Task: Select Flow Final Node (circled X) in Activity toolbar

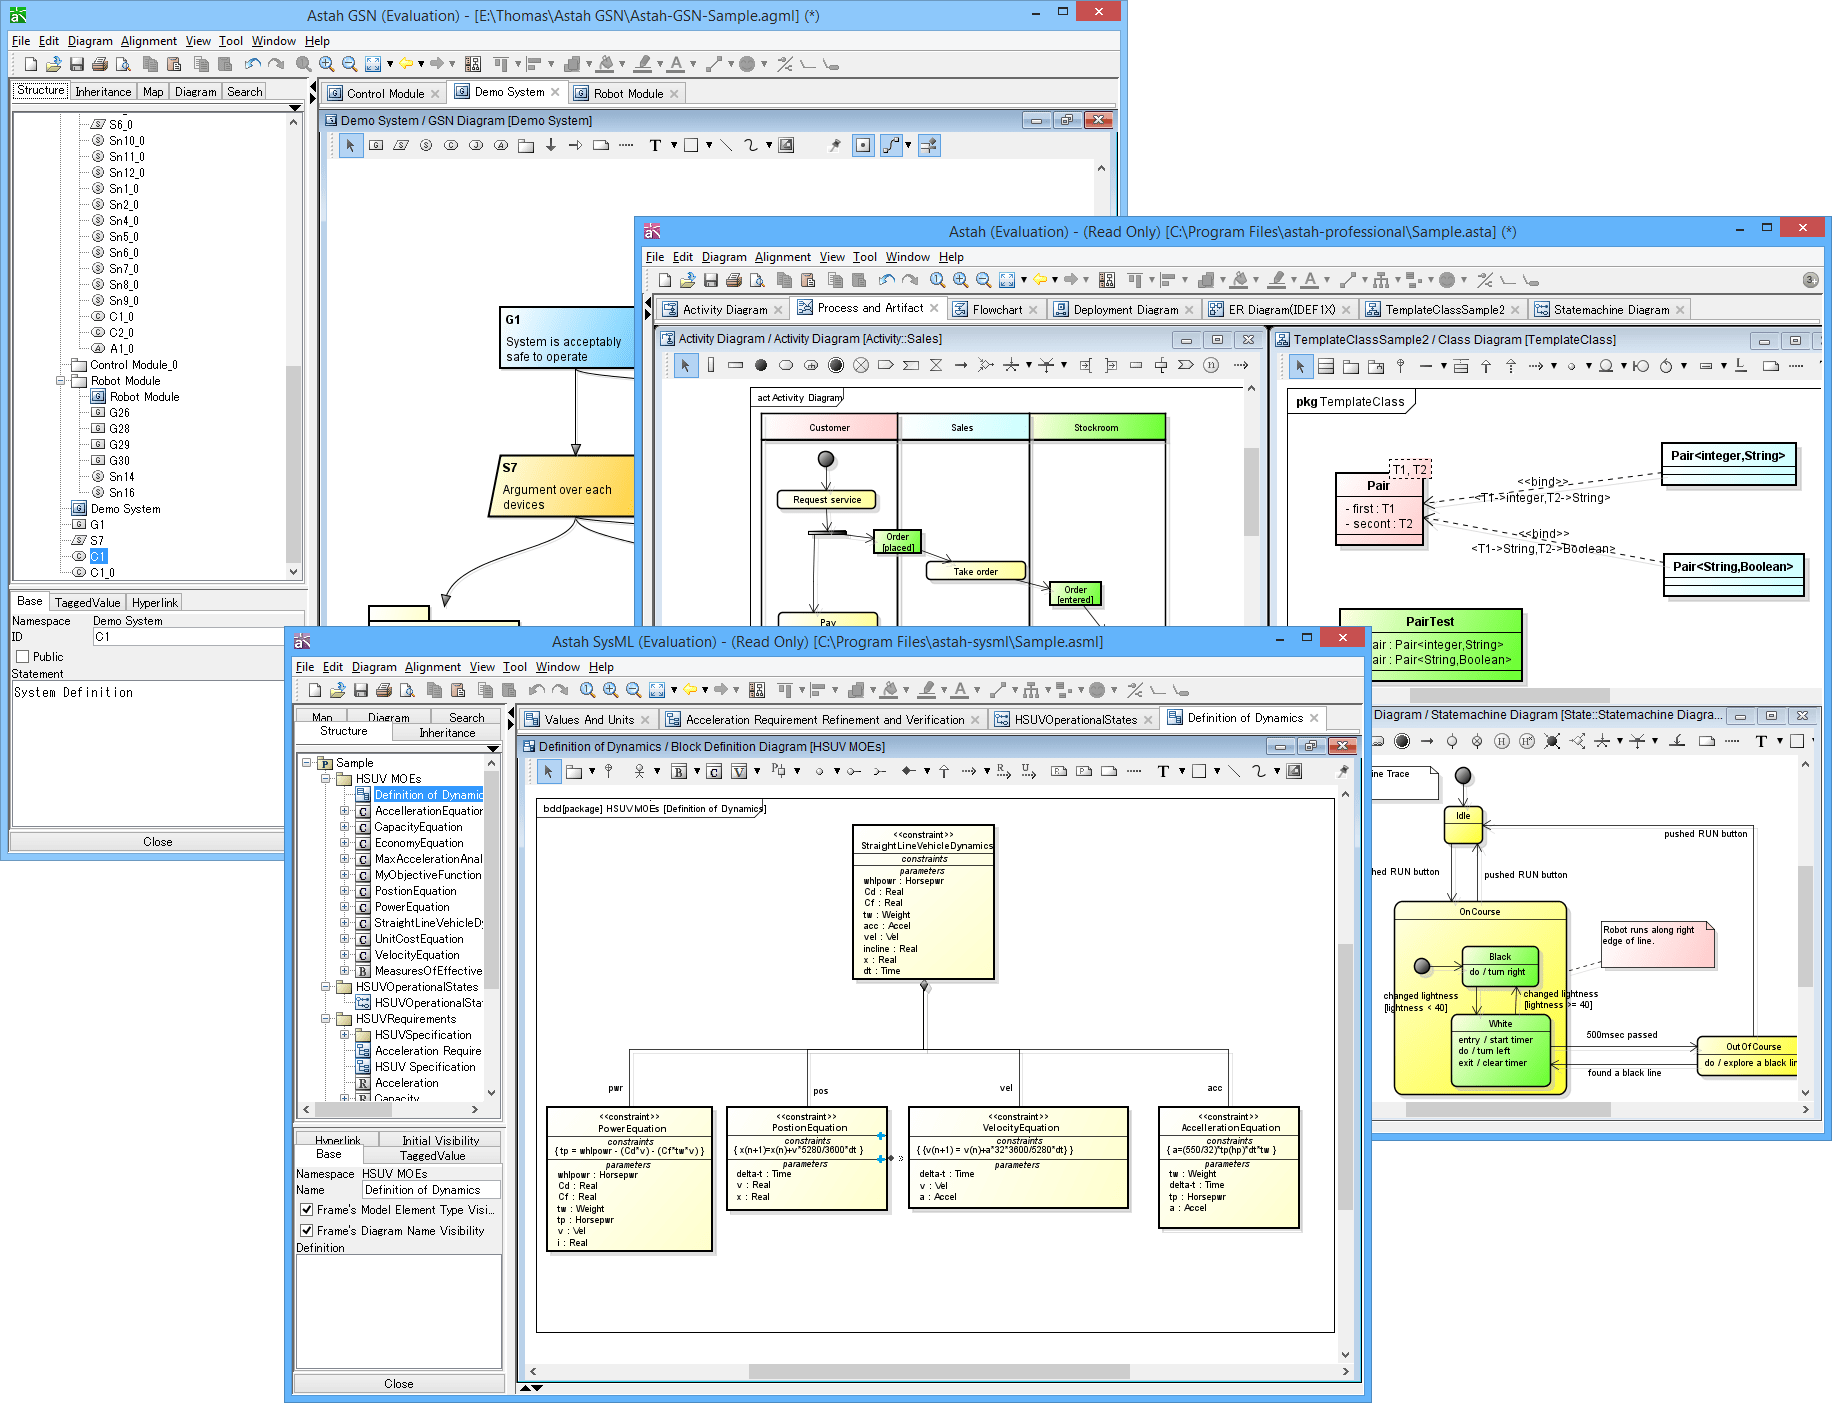Action: click(x=861, y=365)
